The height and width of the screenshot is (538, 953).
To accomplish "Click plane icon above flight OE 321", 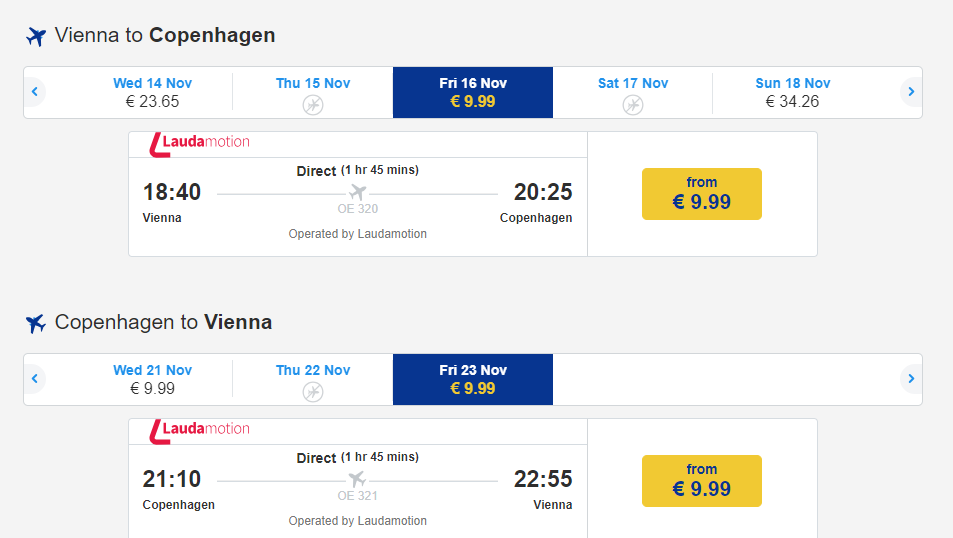I will [357, 479].
